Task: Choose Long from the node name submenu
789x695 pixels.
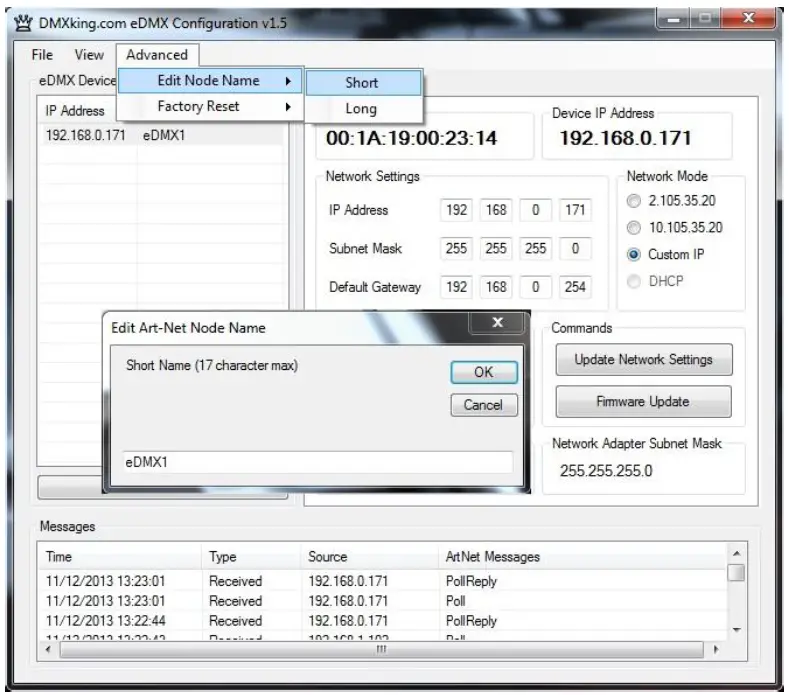Action: click(x=361, y=109)
